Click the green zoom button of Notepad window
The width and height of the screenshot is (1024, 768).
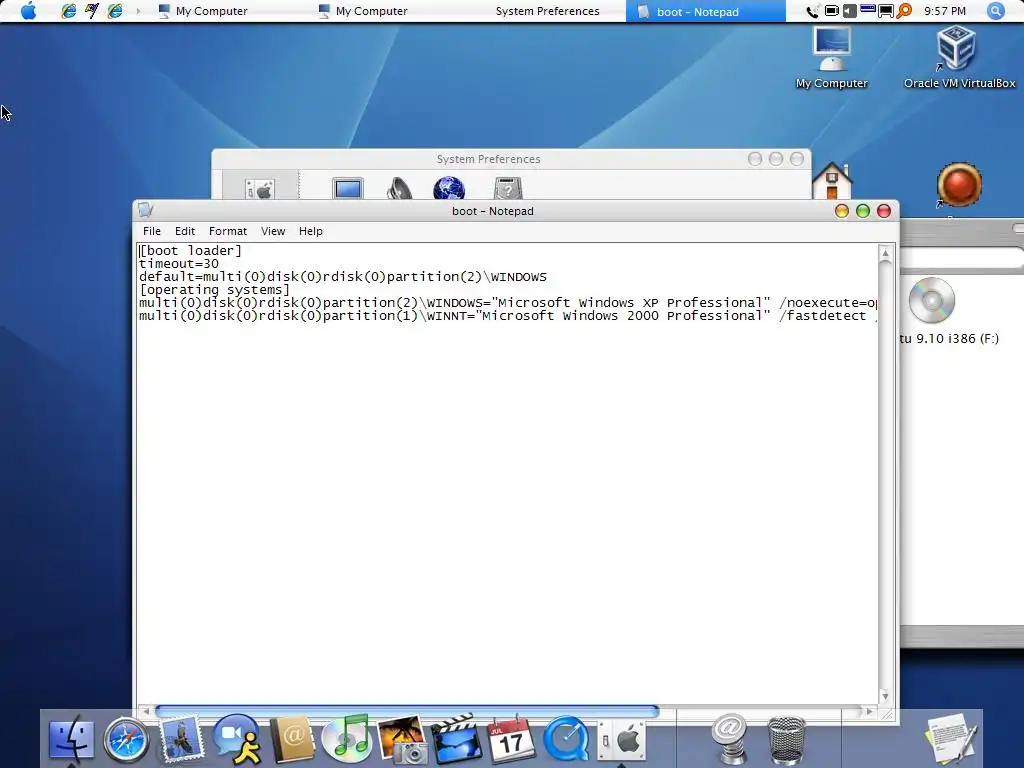coord(863,211)
